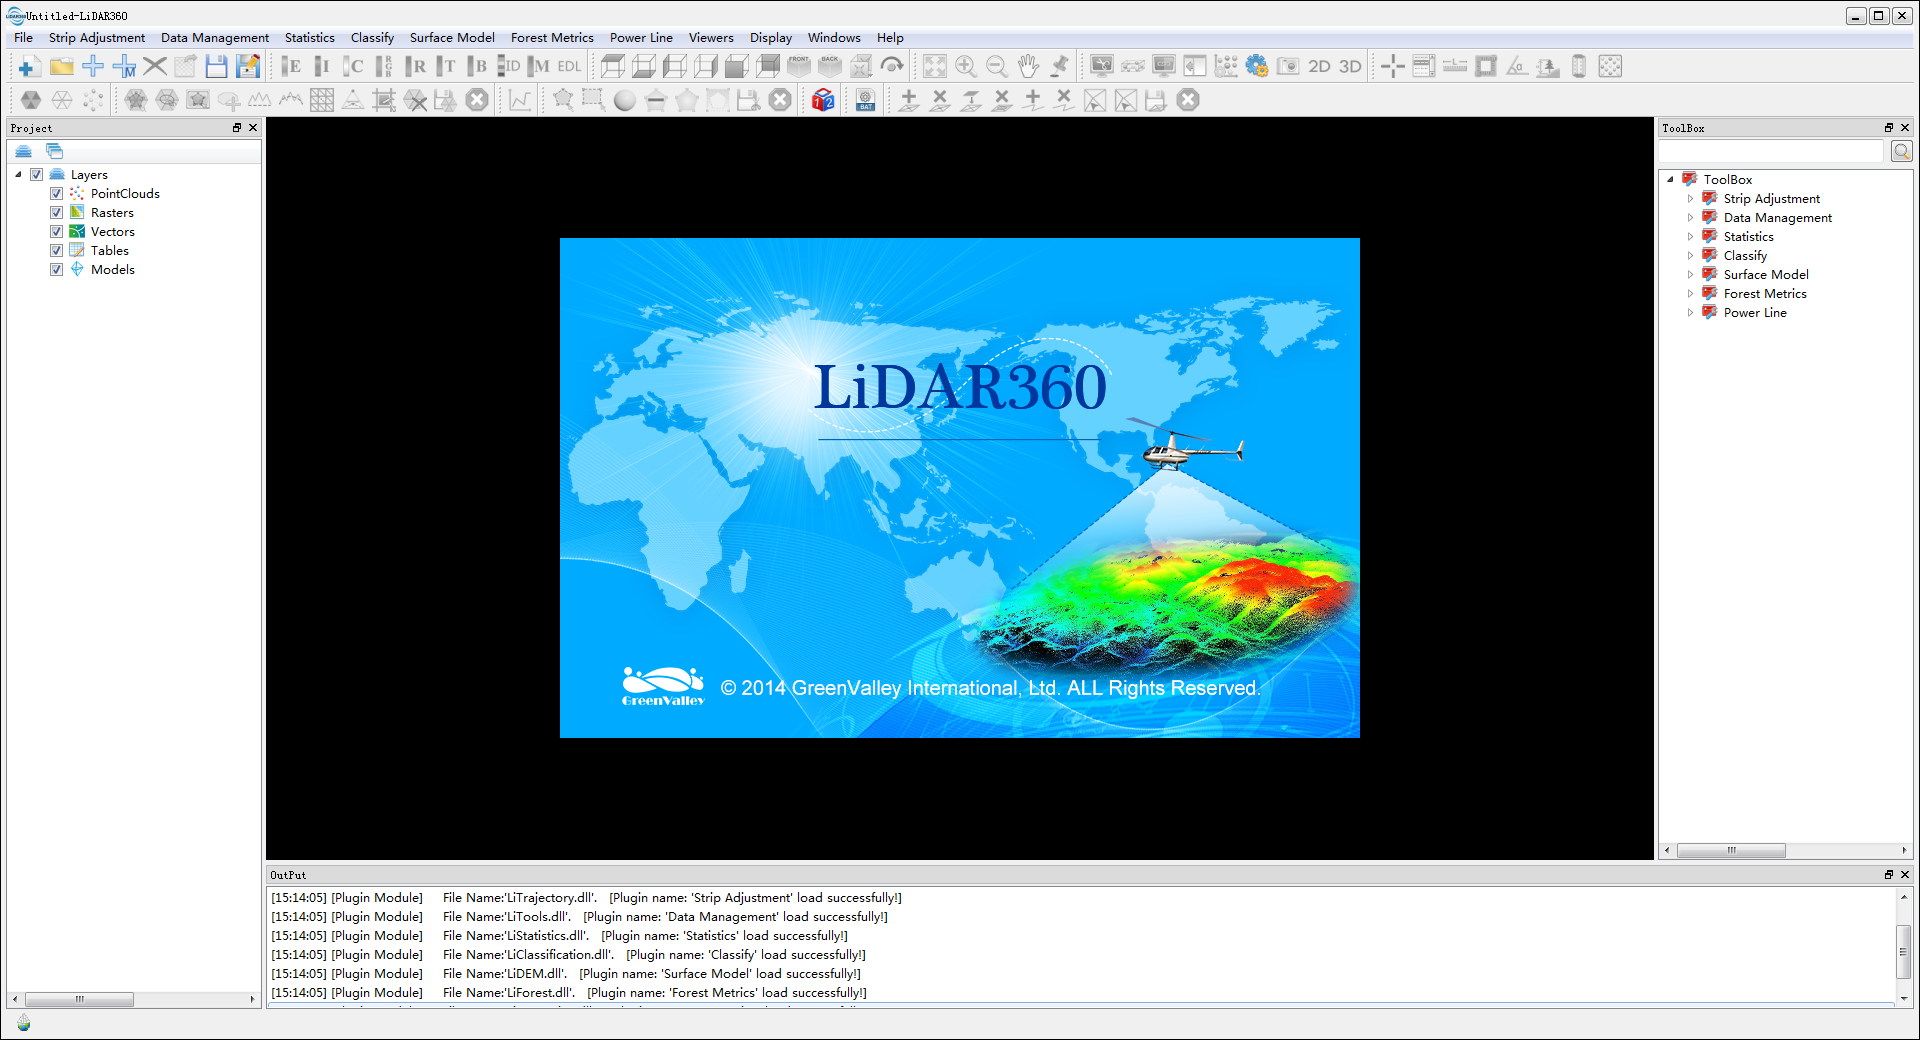Select the zoom out magnifier

click(997, 67)
